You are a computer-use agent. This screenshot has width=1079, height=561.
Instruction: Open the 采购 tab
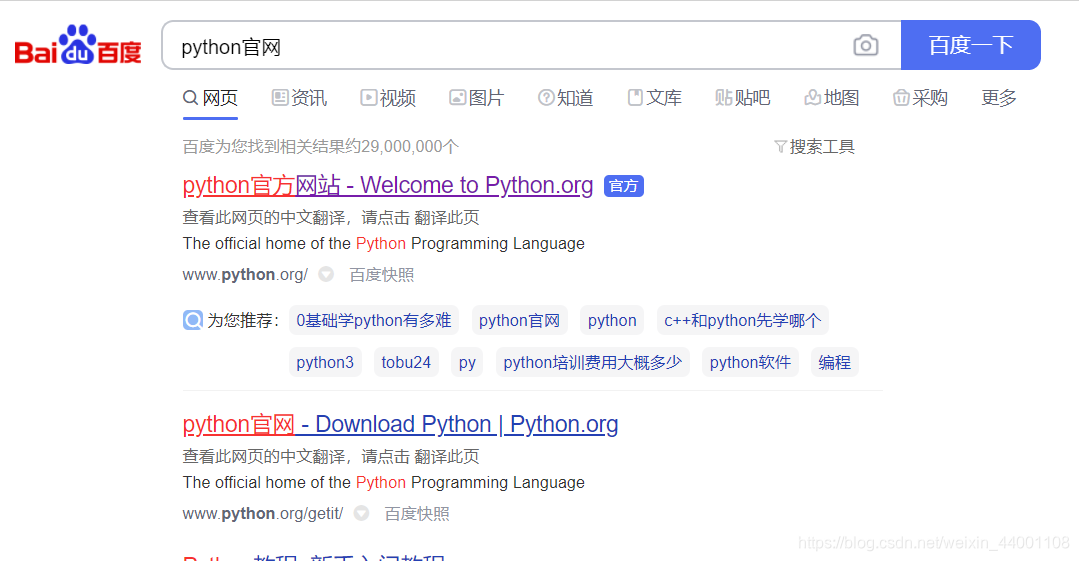pos(920,98)
